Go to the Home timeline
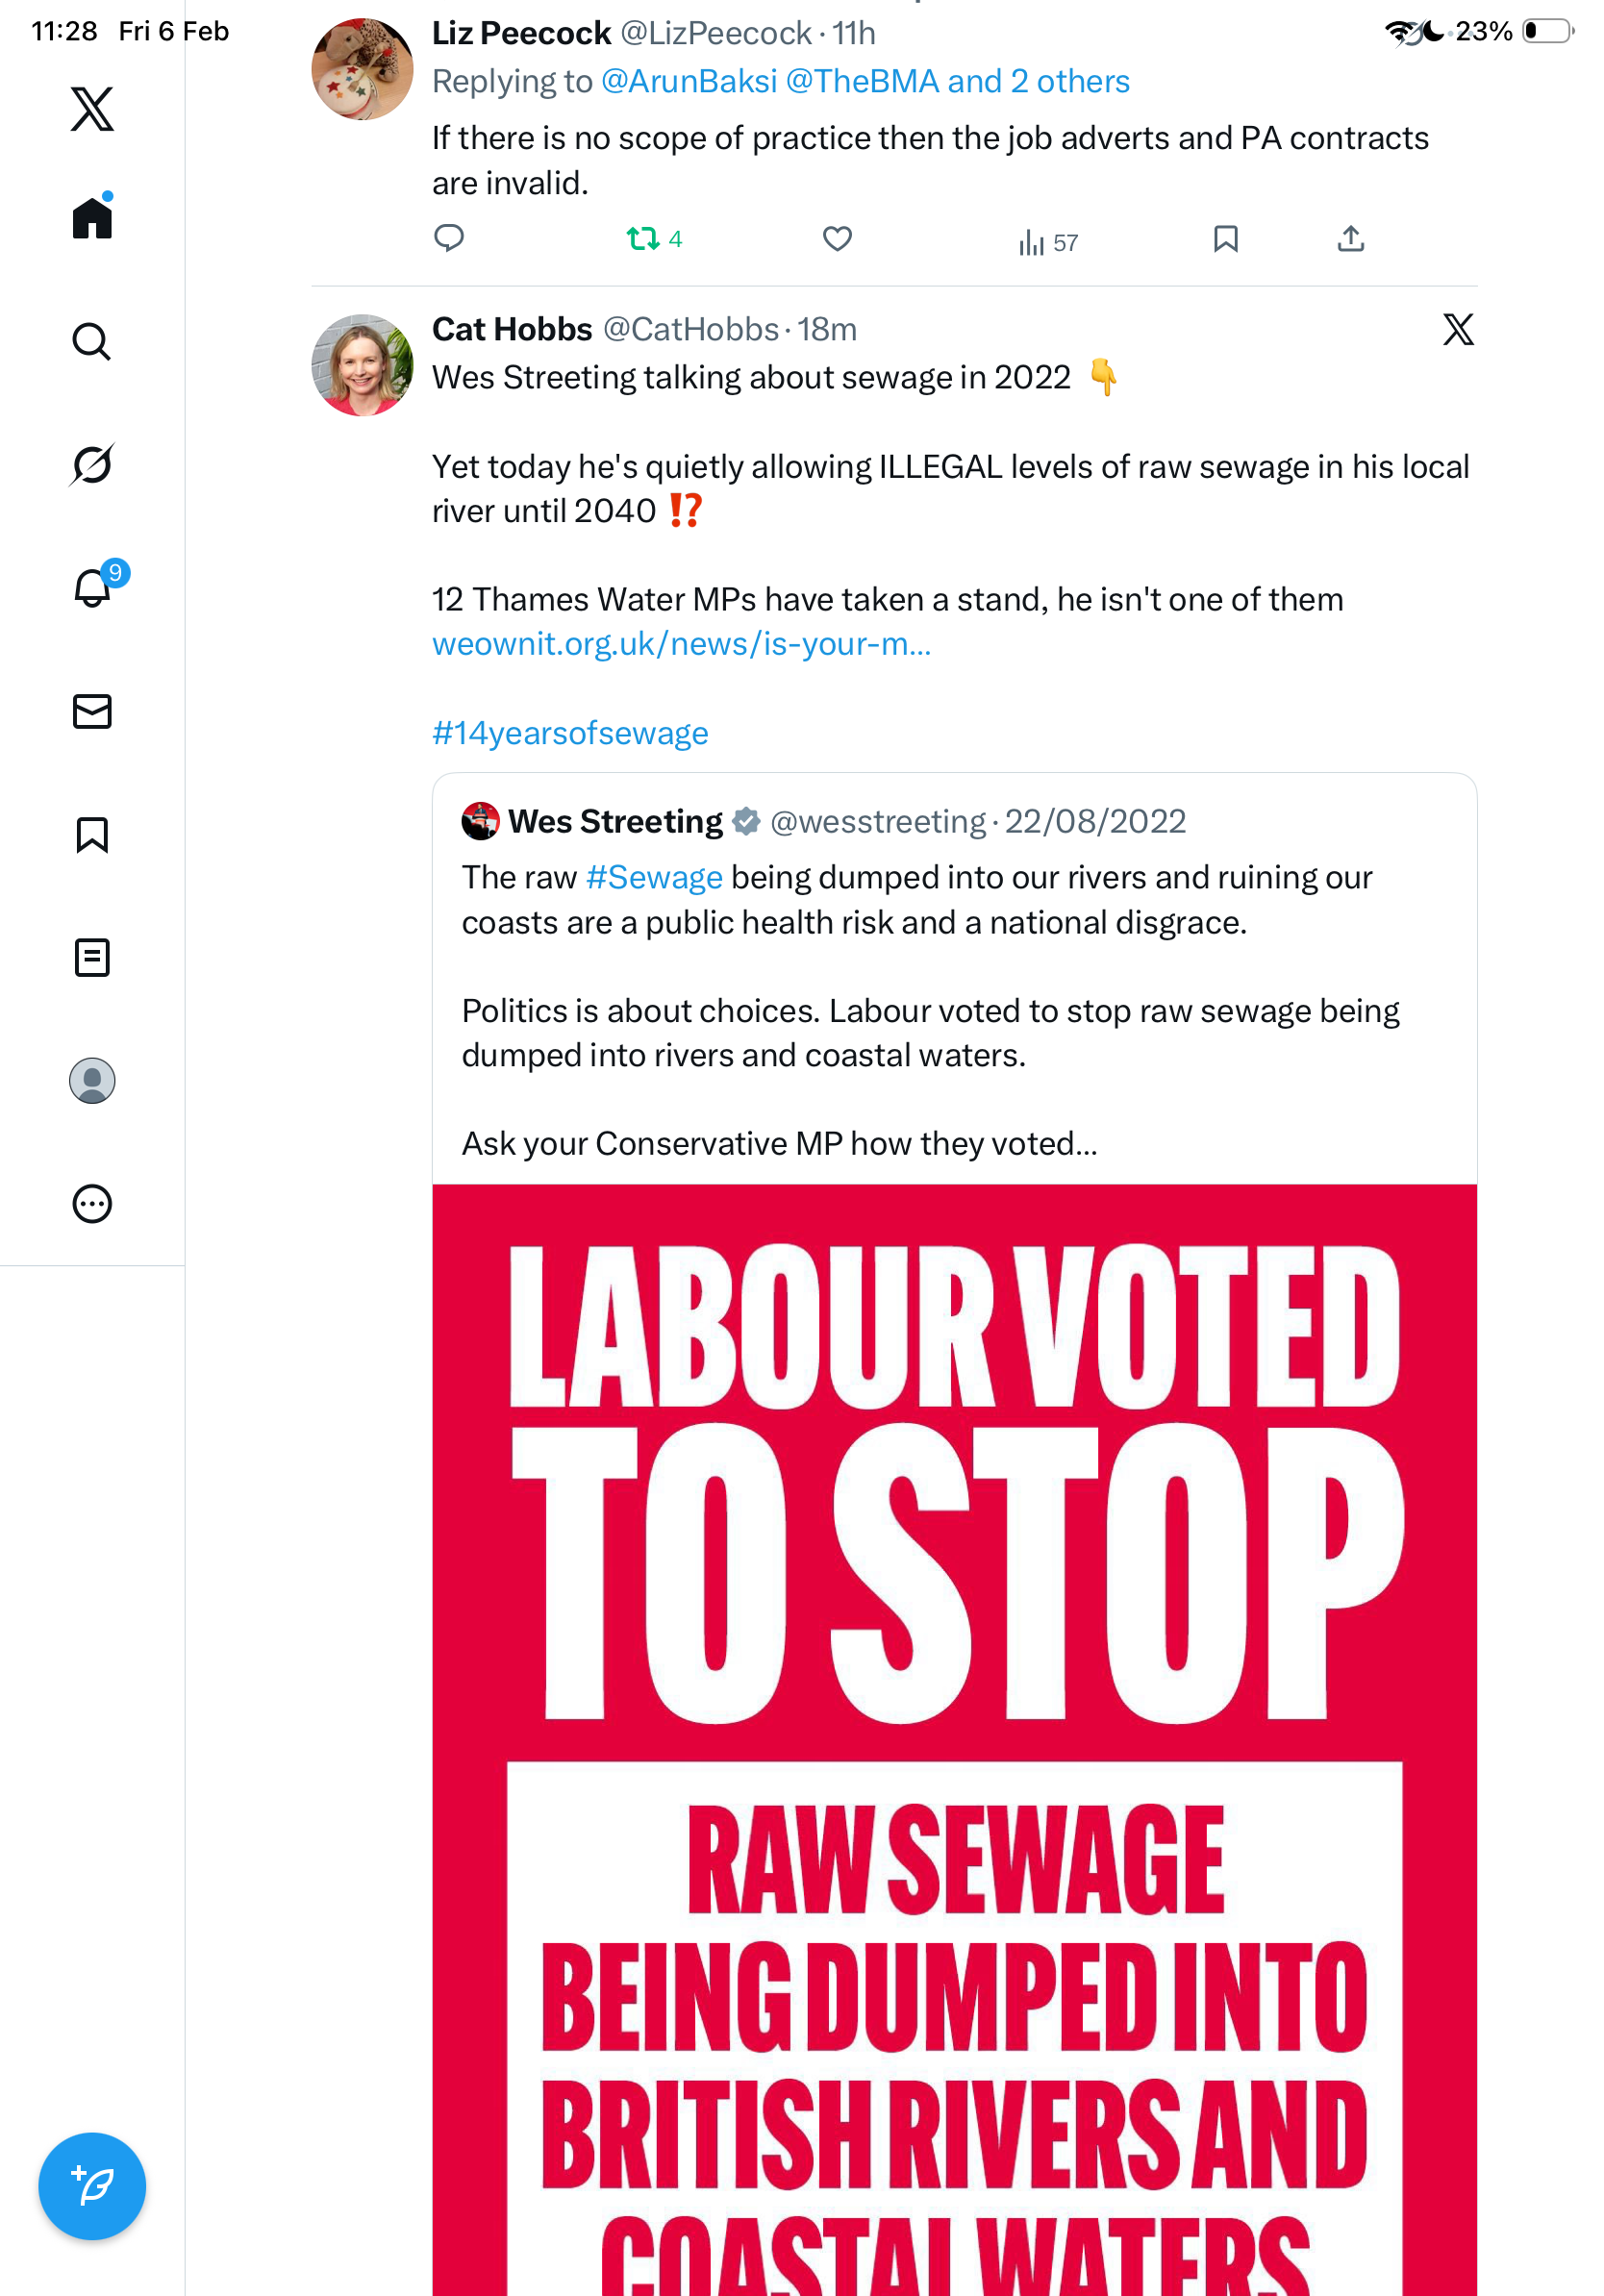This screenshot has height=2296, width=1604. click(x=92, y=217)
